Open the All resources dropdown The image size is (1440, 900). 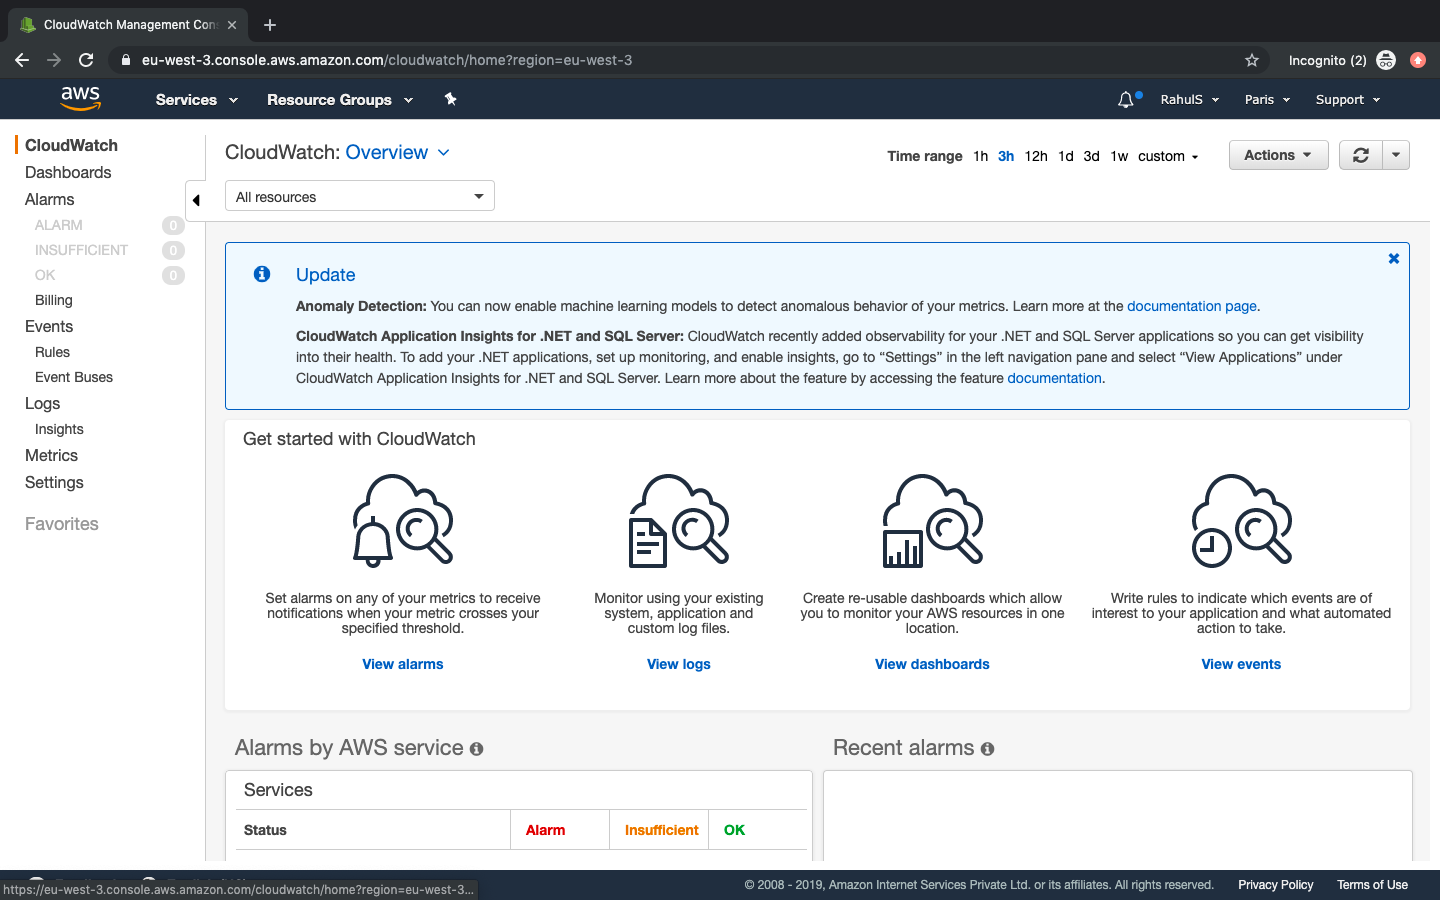tap(359, 195)
